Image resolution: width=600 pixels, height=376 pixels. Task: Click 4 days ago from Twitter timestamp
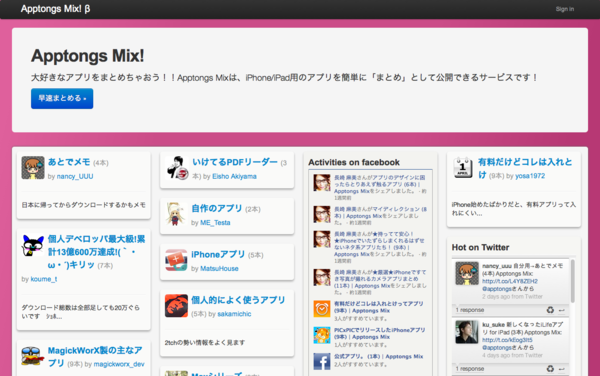512,355
